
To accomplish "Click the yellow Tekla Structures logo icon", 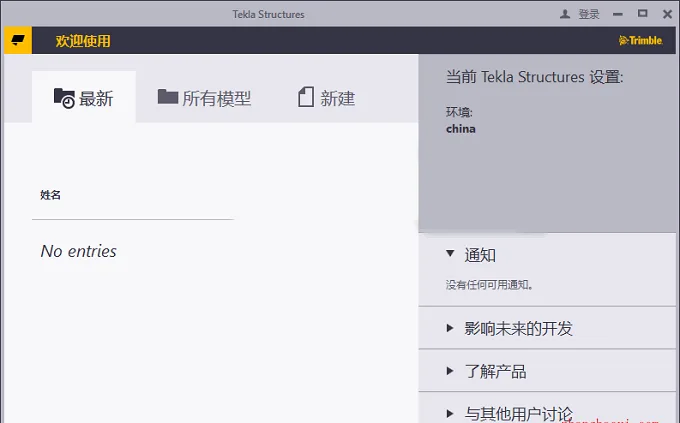I will 18,40.
